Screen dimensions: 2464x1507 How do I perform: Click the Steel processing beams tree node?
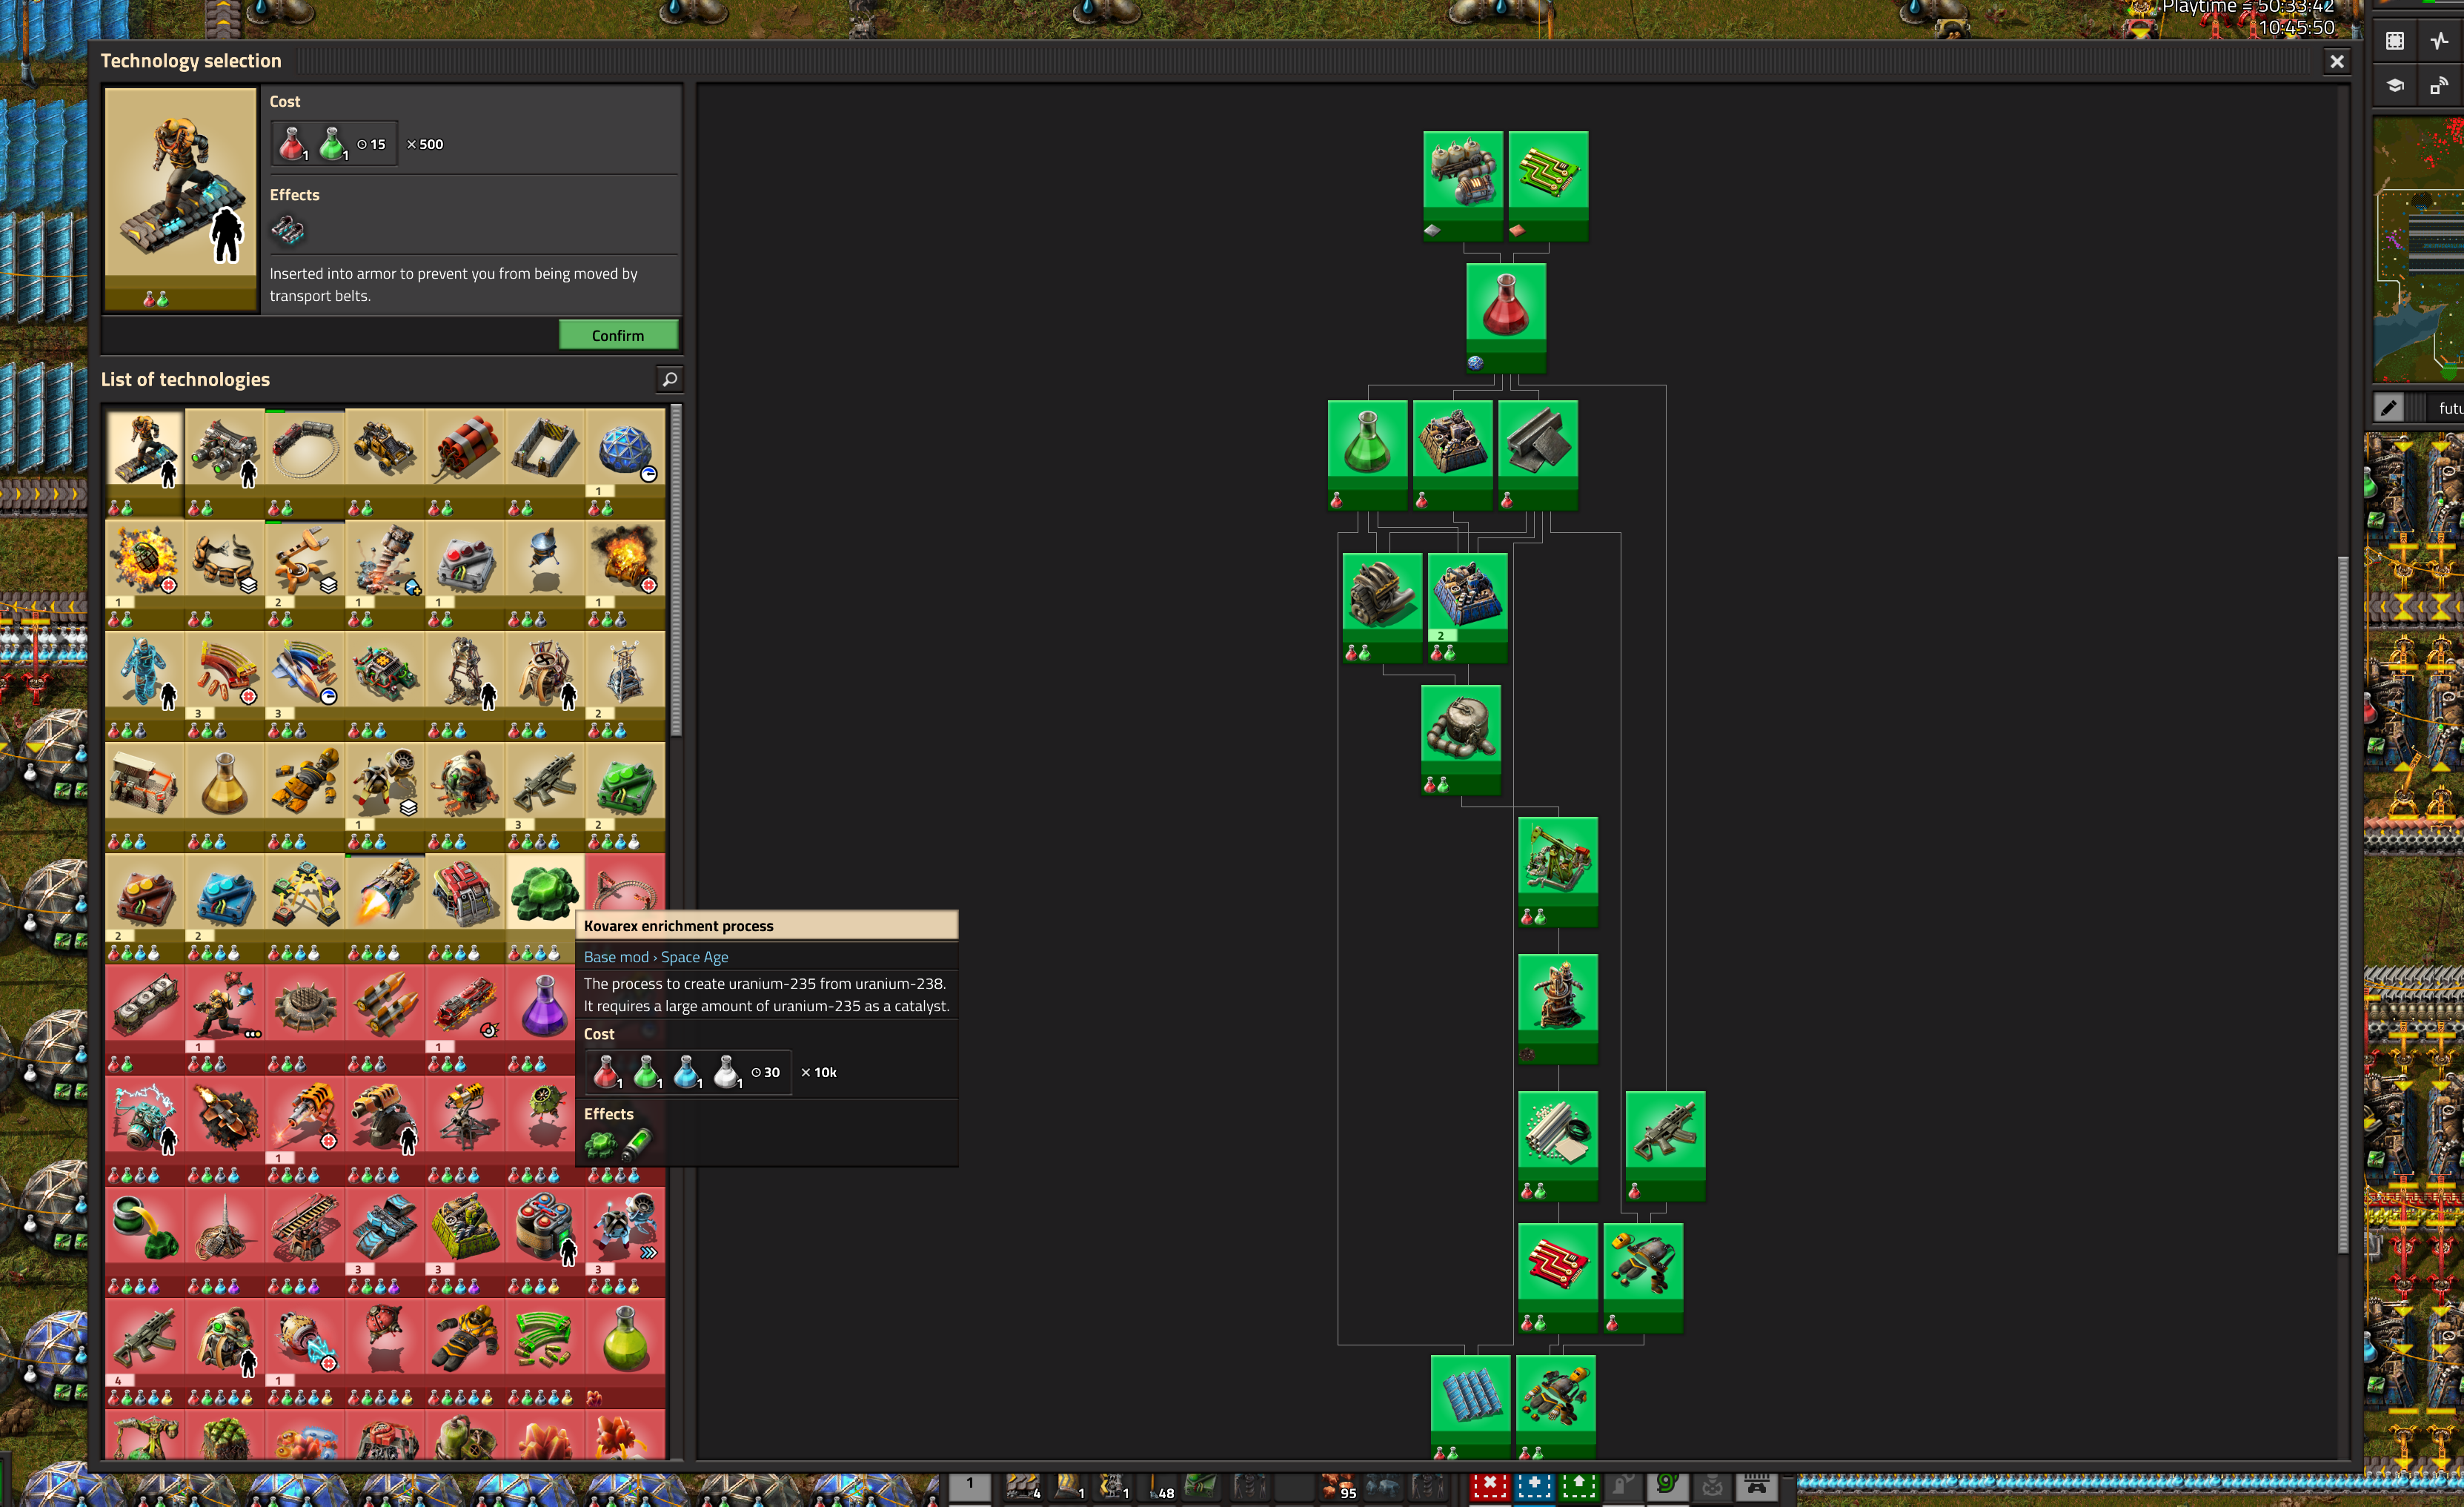[x=1538, y=455]
